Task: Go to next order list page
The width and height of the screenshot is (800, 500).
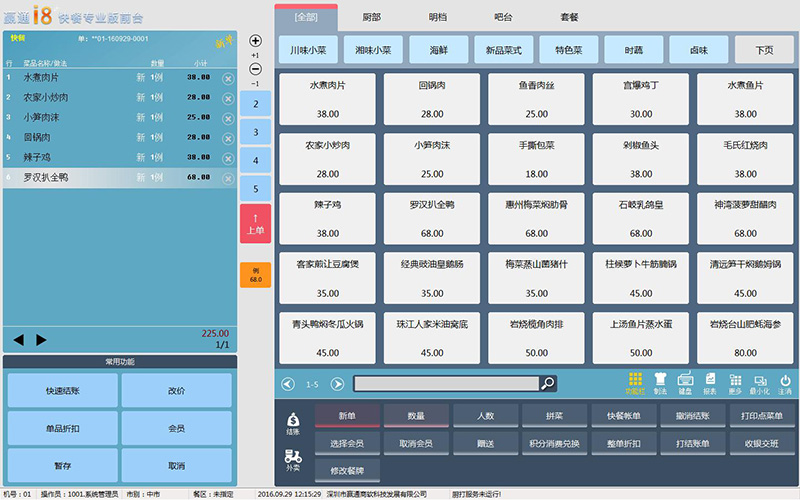Action: tap(41, 339)
